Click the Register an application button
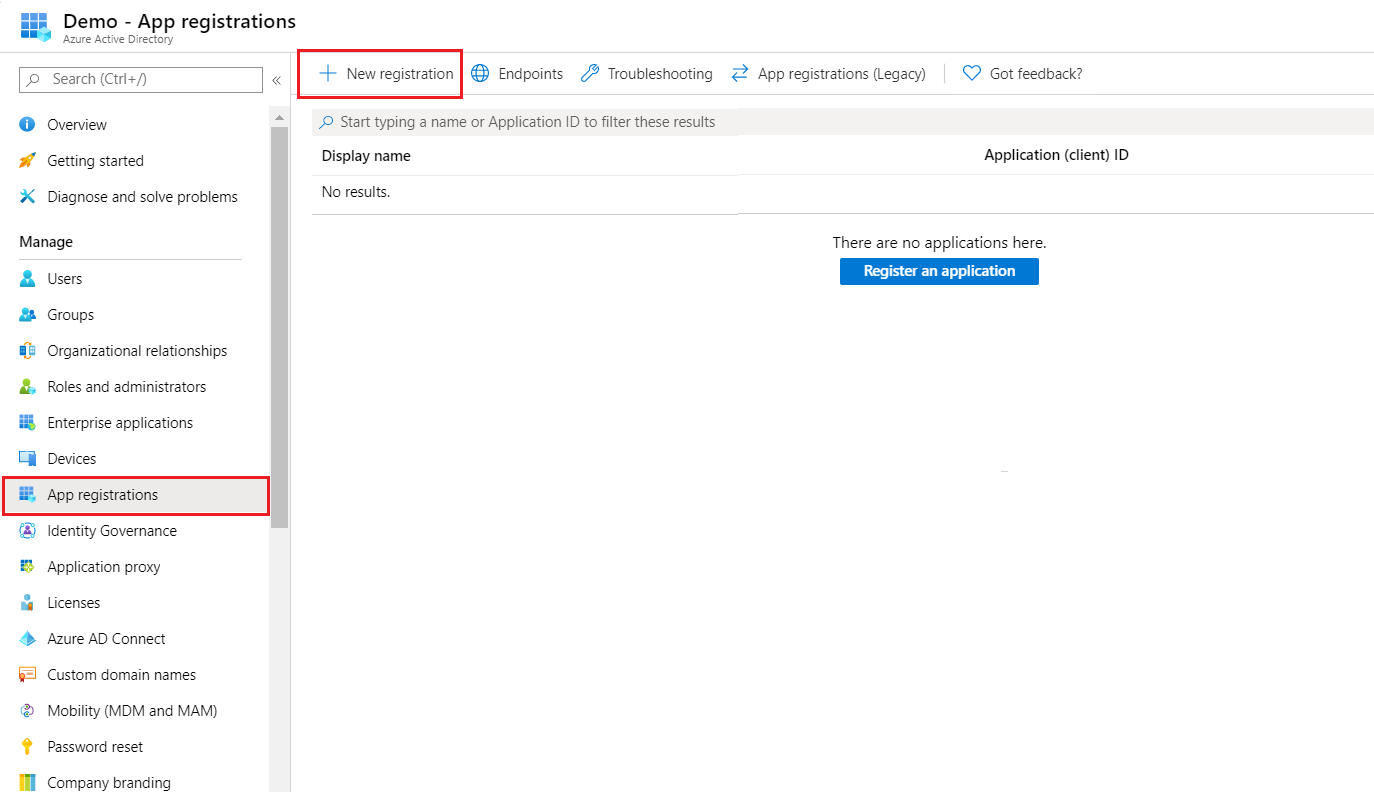 click(x=939, y=271)
